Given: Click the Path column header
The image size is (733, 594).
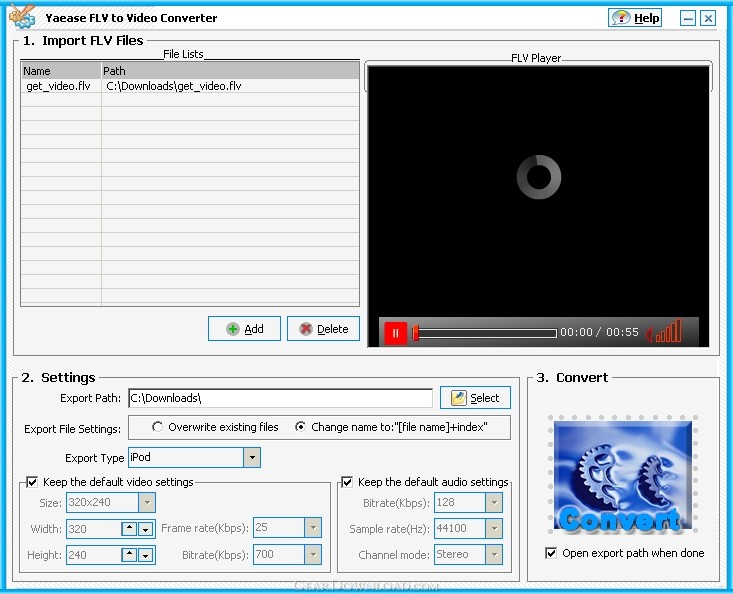Looking at the screenshot, I should pyautogui.click(x=230, y=71).
